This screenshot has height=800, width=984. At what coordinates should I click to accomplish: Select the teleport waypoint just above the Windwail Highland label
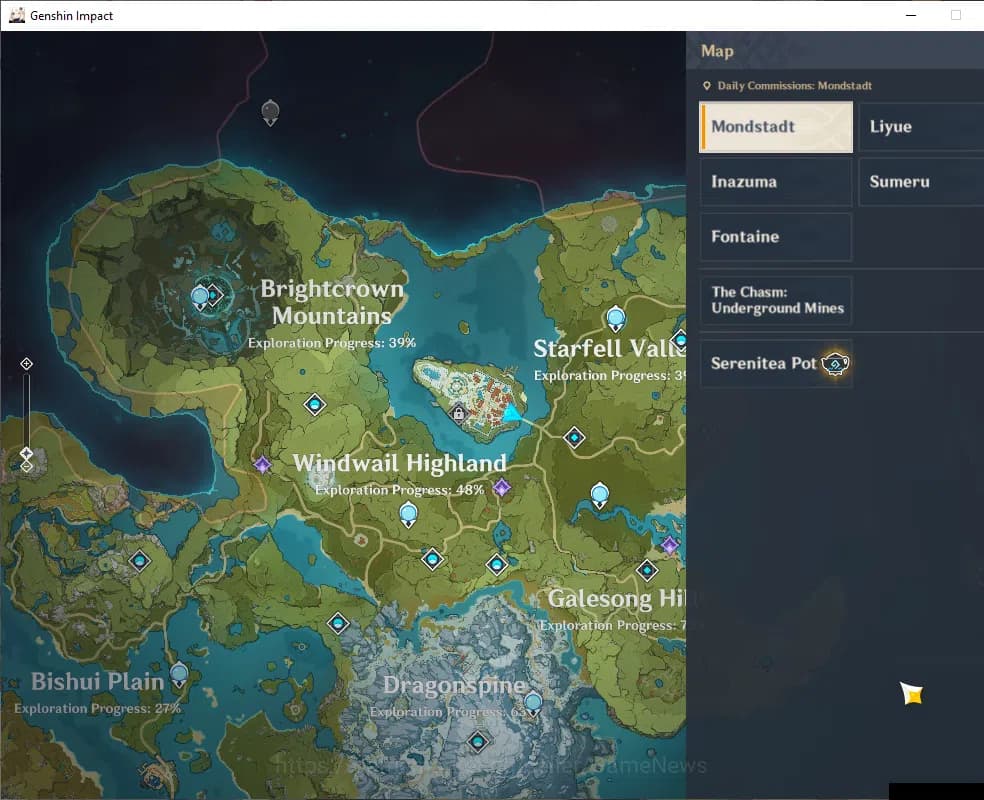point(314,404)
